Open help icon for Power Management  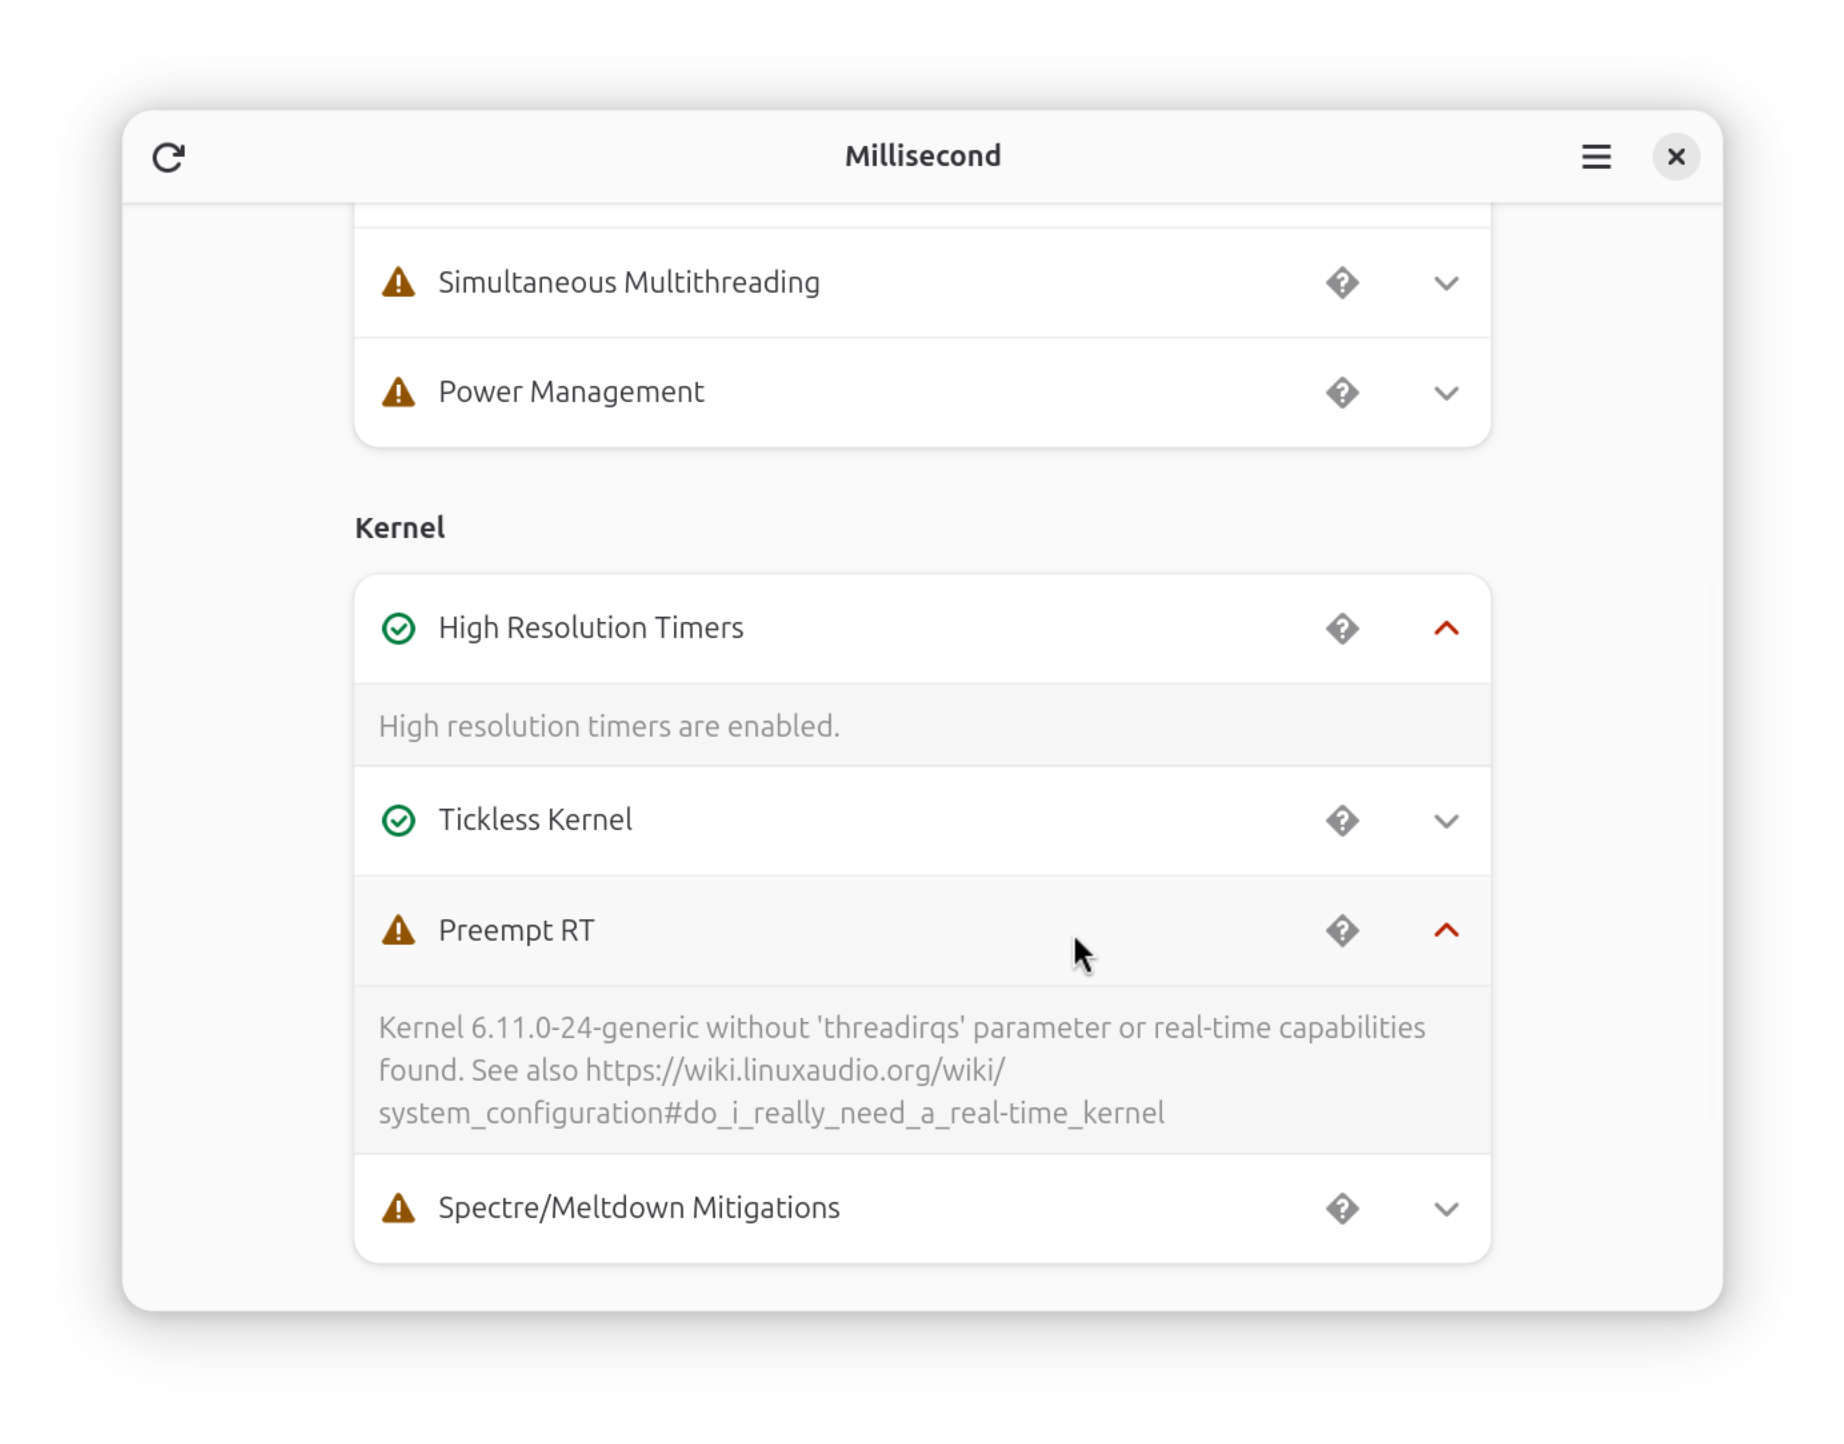(x=1341, y=393)
